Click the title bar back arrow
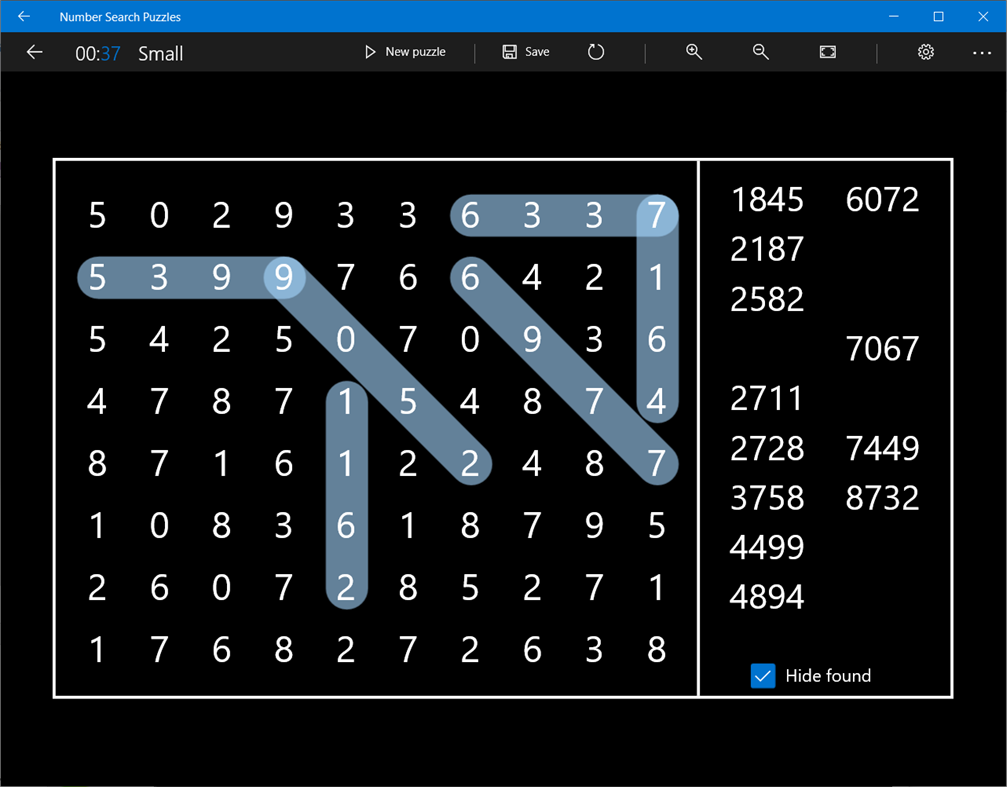Screen dimensions: 1007x787 point(23,16)
